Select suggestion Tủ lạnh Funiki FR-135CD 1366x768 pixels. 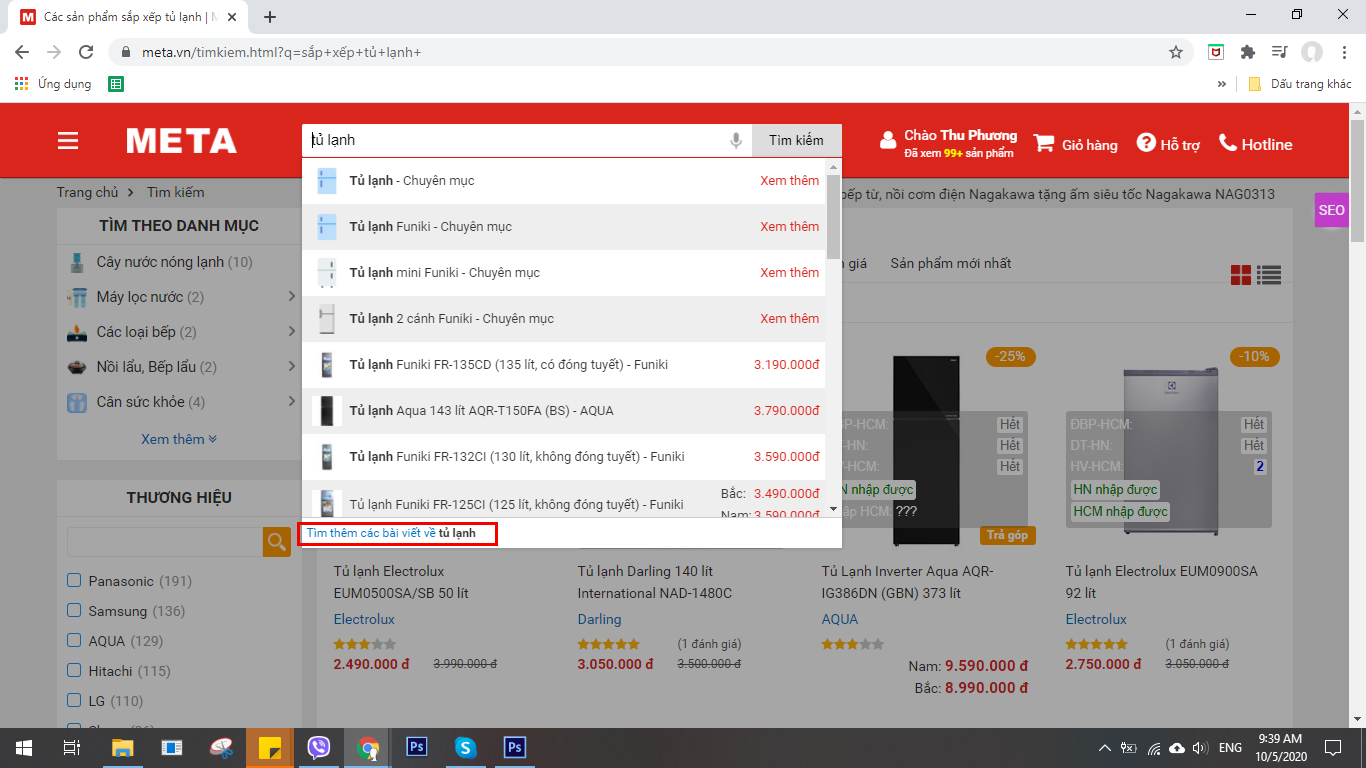click(564, 365)
